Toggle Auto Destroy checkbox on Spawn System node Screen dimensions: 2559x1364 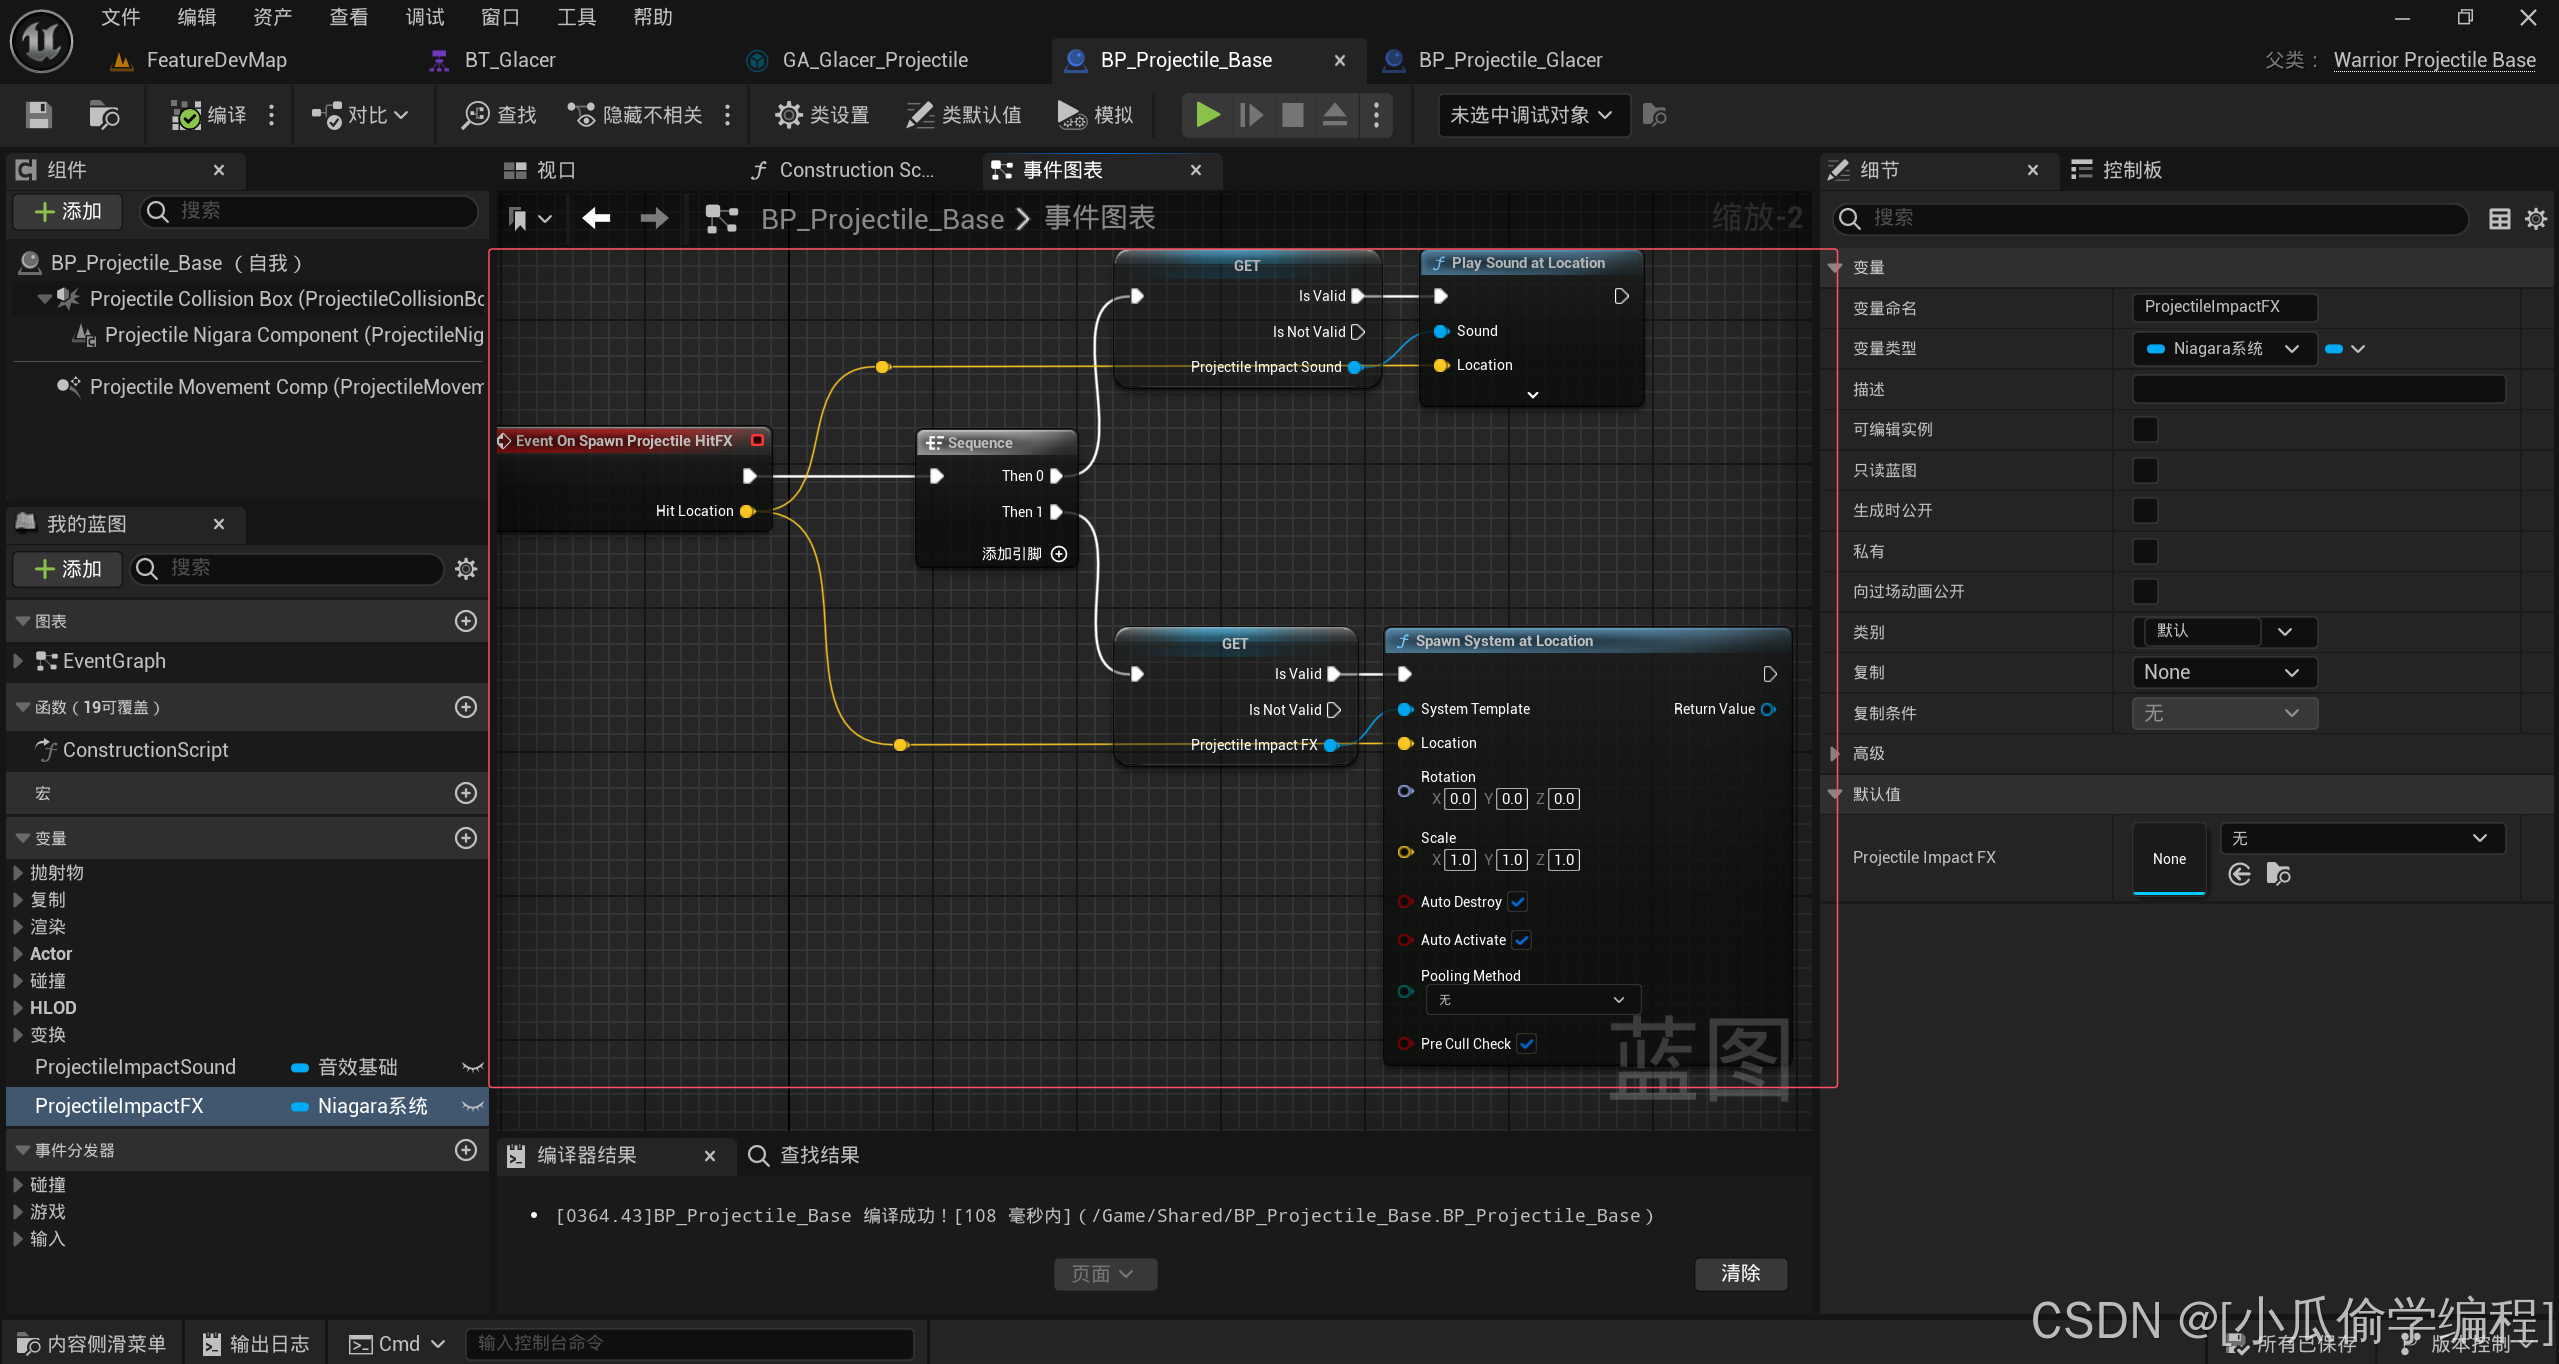pyautogui.click(x=1518, y=902)
